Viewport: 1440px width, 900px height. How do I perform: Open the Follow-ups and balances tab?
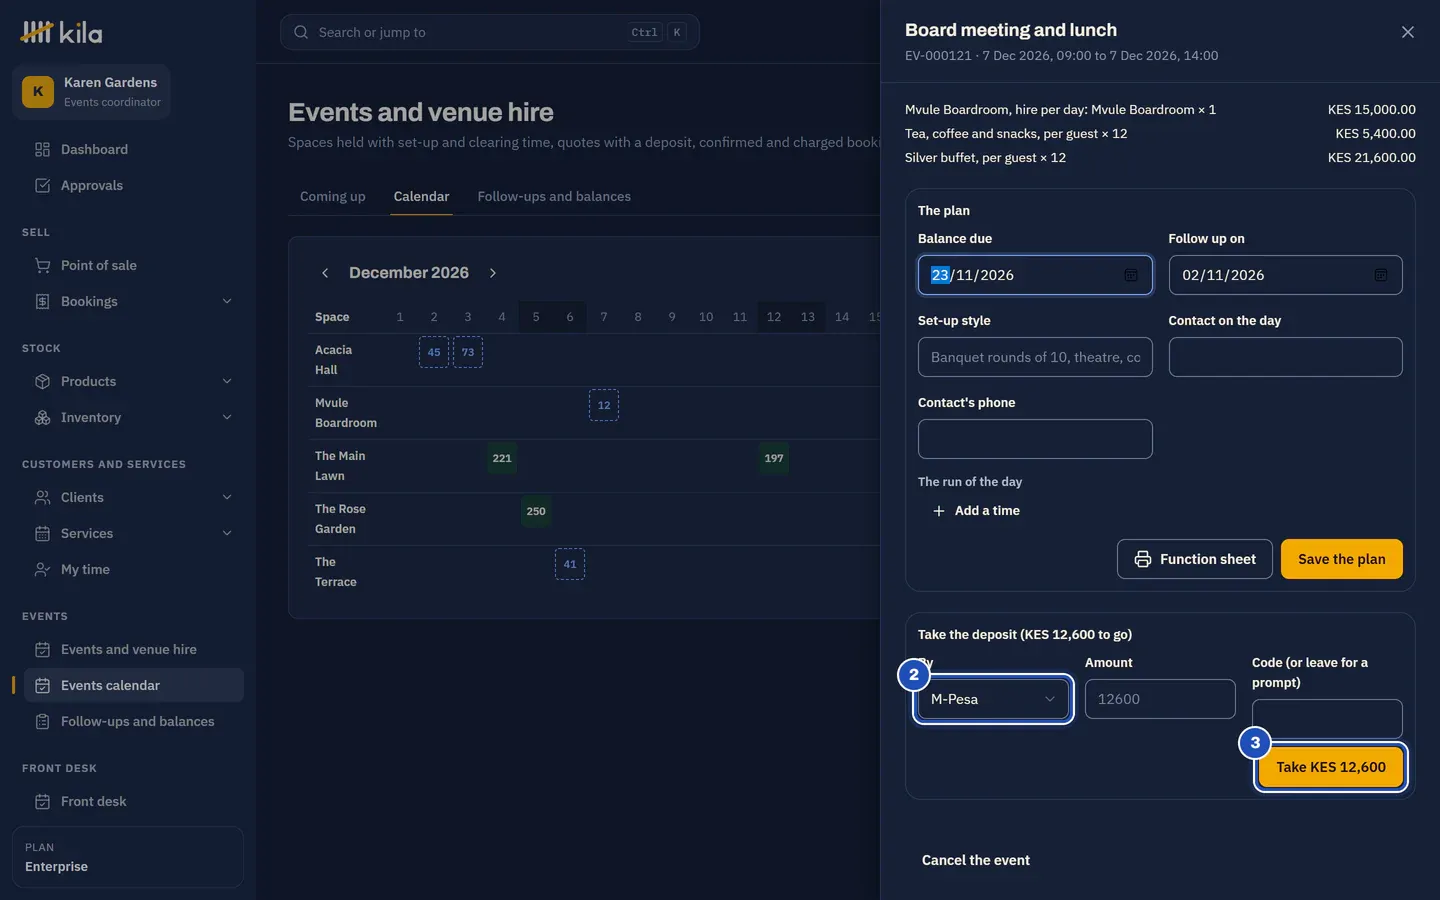click(554, 196)
